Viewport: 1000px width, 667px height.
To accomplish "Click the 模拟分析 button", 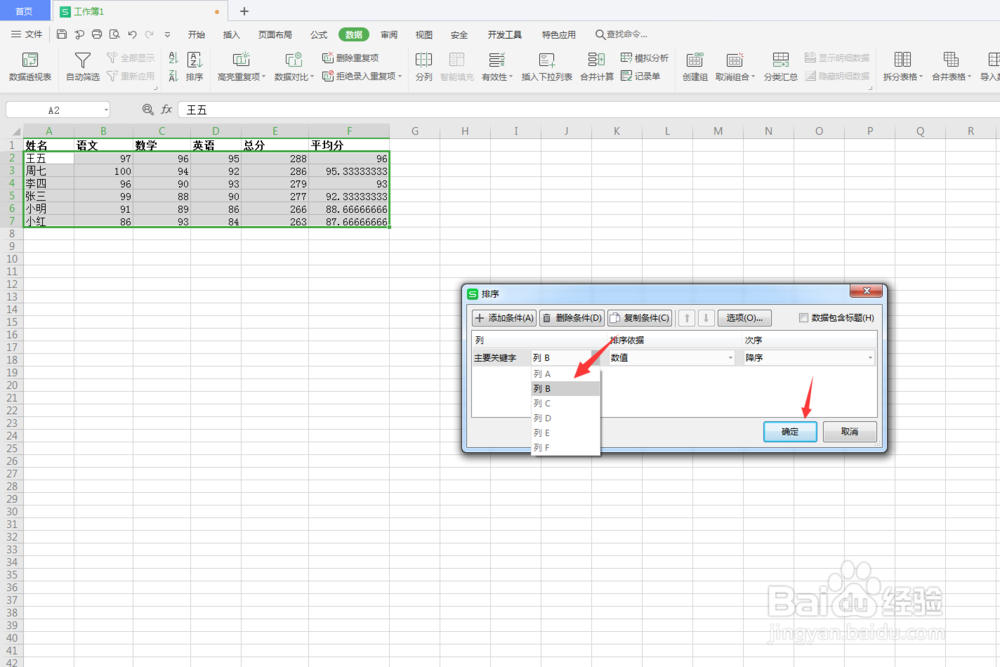I will [644, 58].
